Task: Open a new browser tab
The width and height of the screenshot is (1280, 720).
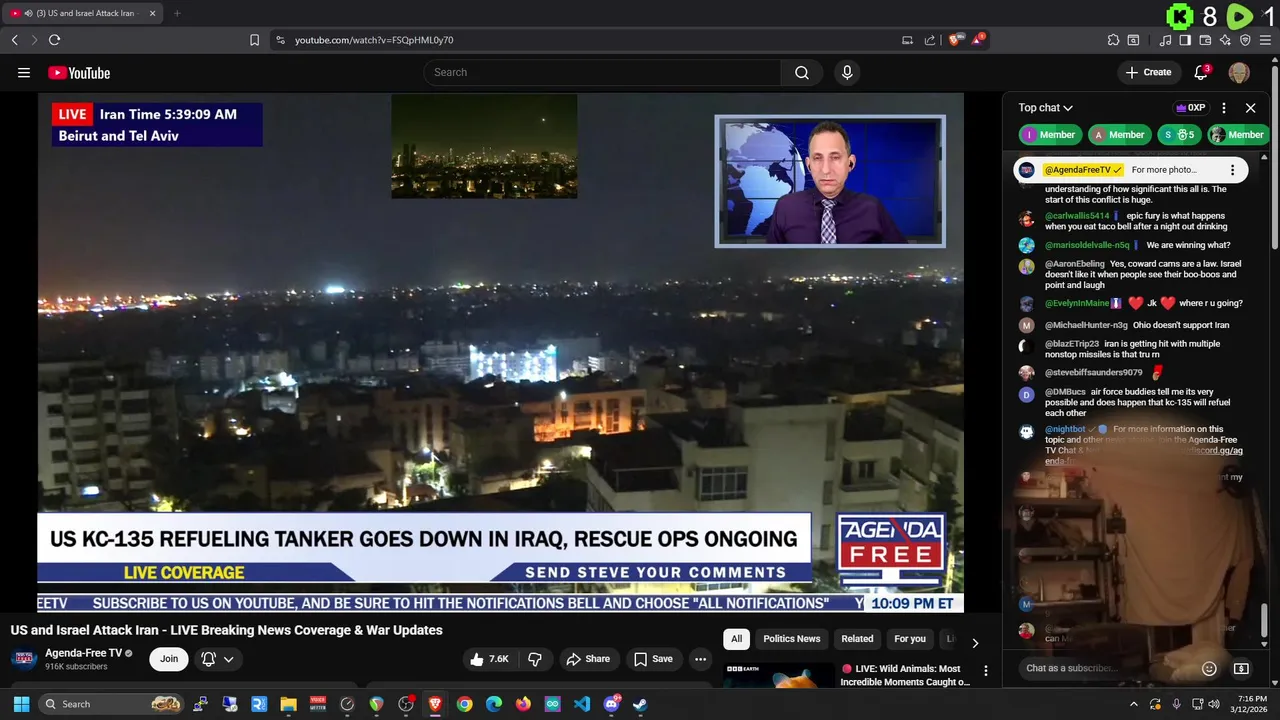Action: point(177,13)
